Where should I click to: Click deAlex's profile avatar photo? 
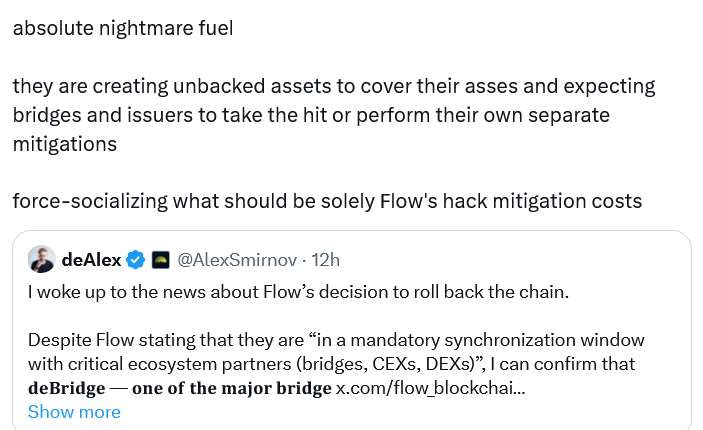(x=41, y=260)
